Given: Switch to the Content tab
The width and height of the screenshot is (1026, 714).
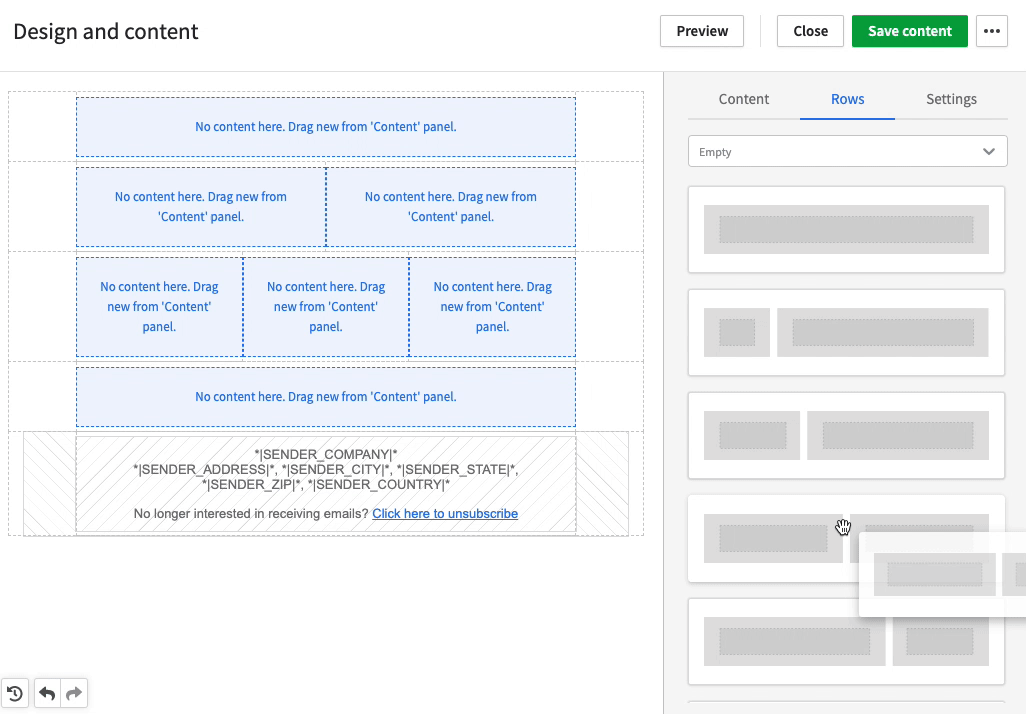Looking at the screenshot, I should [743, 99].
